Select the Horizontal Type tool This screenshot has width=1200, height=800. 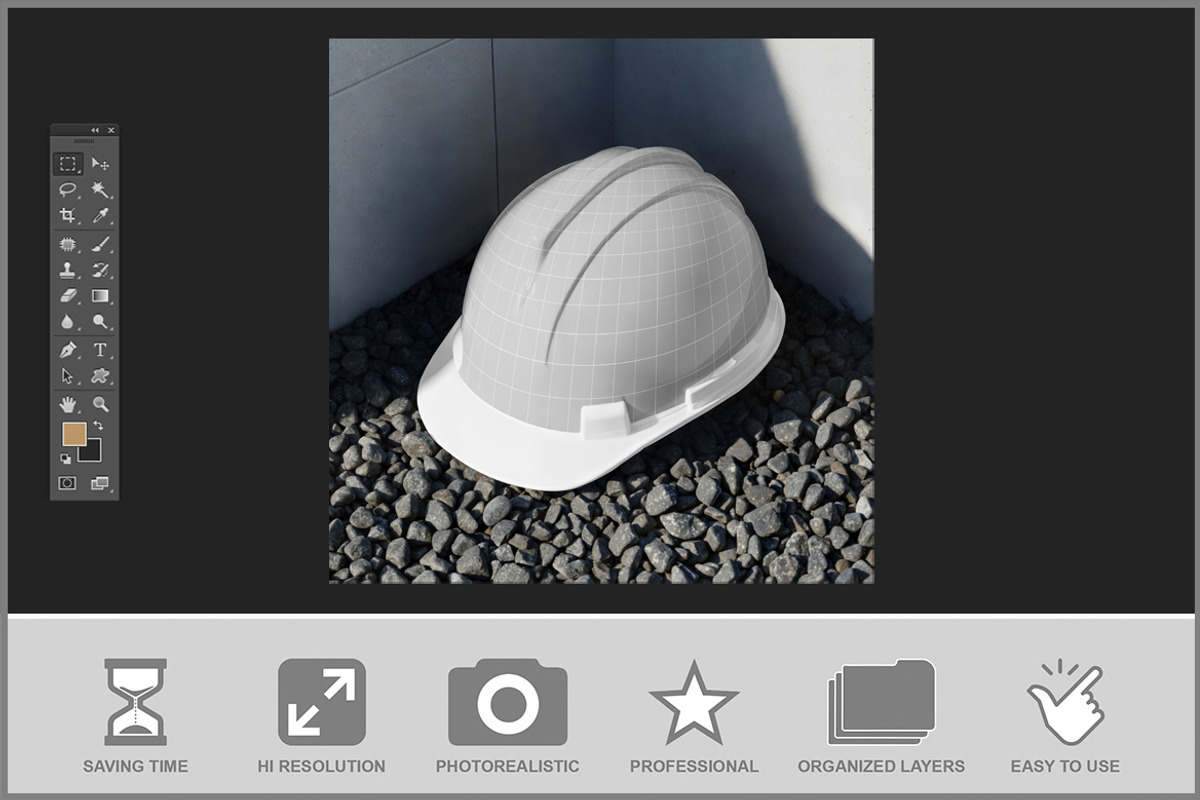point(103,349)
